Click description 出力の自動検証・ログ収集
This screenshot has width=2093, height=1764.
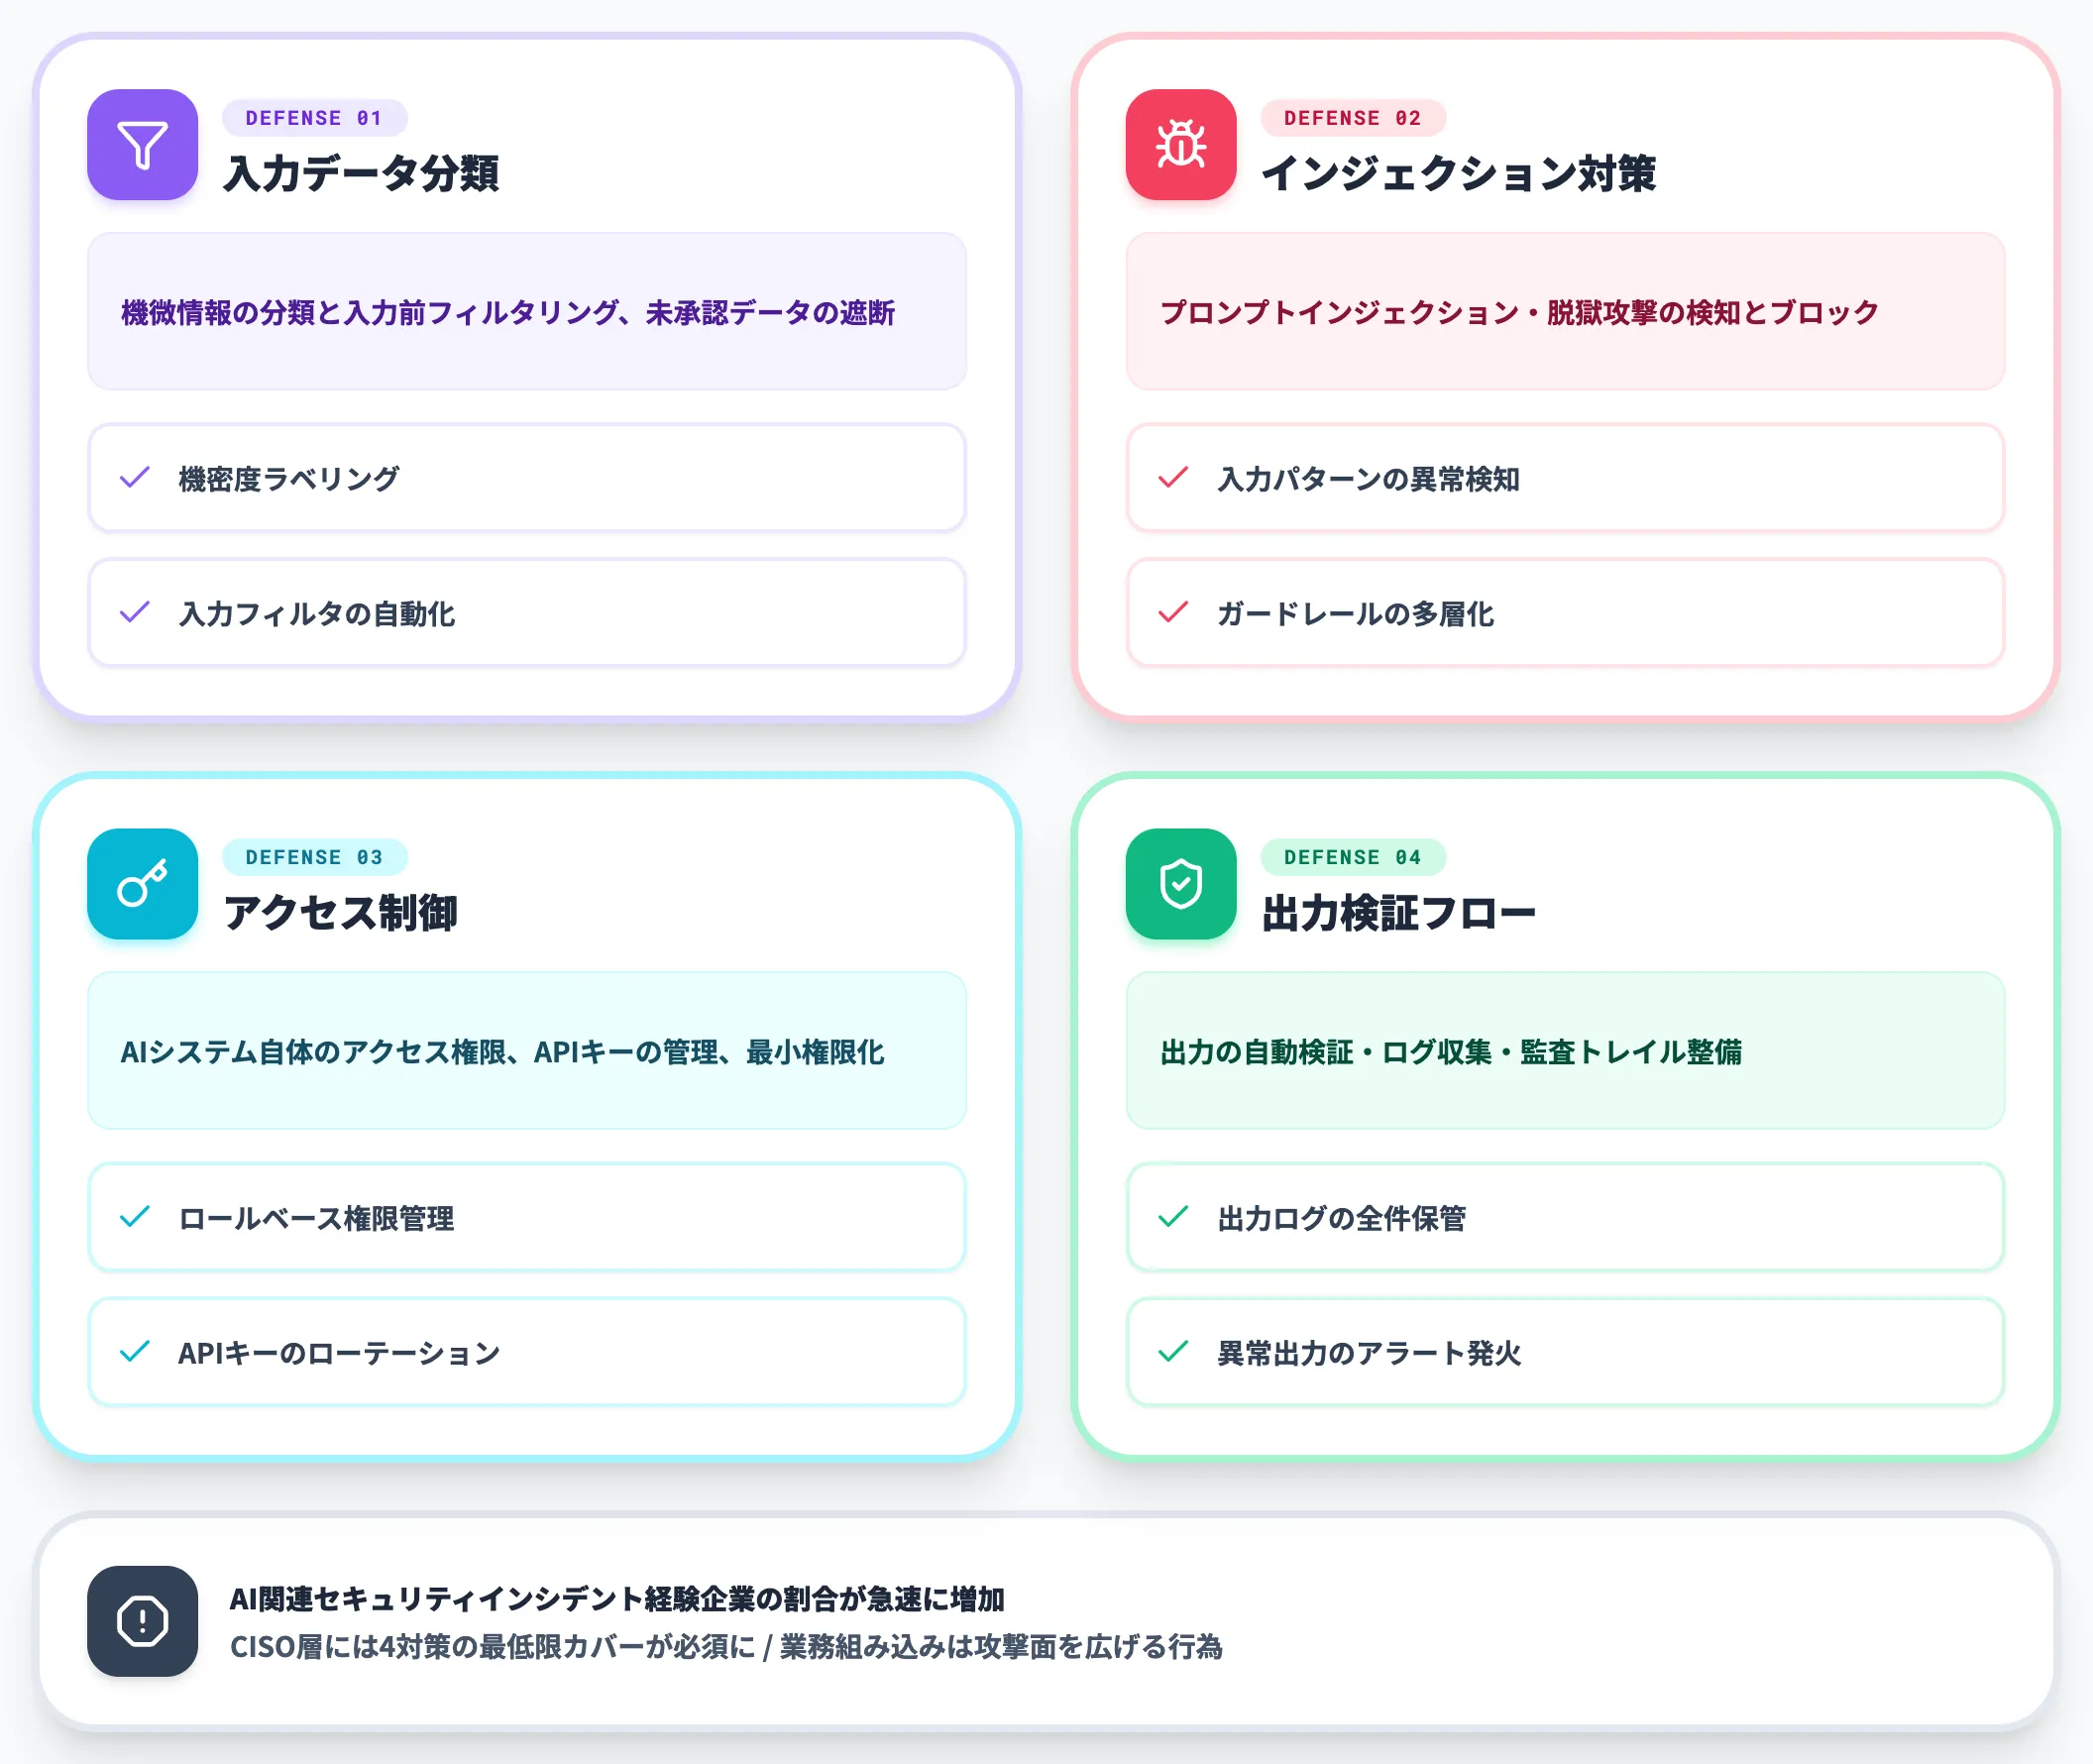[1450, 1052]
